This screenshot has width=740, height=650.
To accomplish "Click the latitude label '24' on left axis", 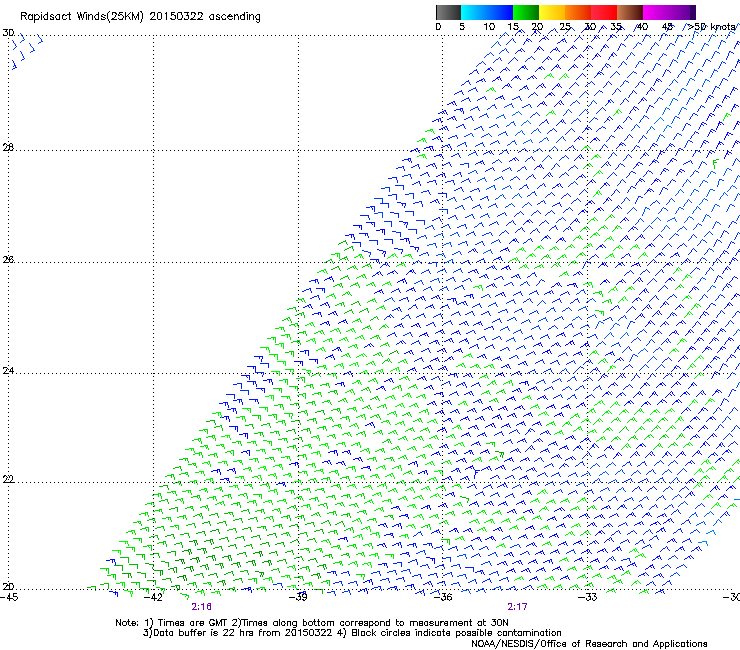I will (x=8, y=371).
